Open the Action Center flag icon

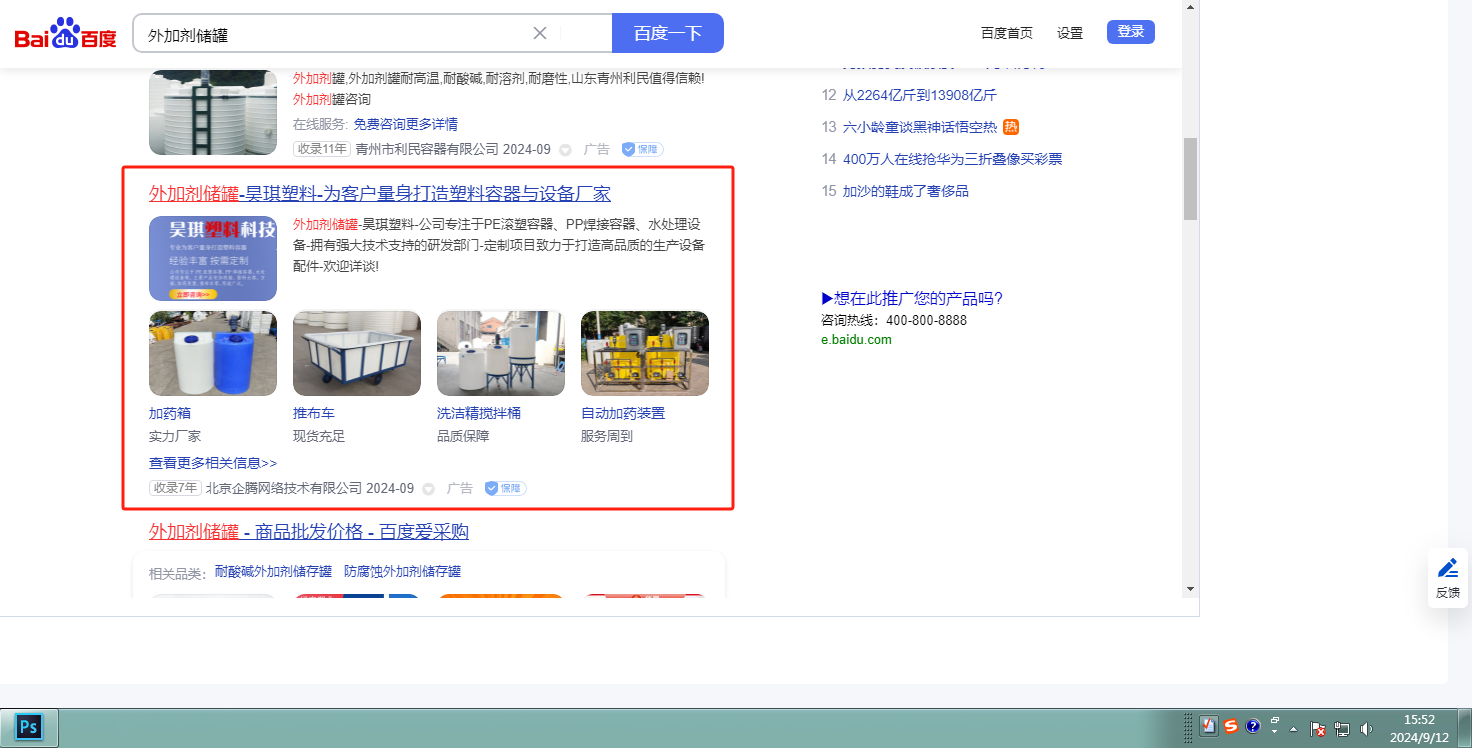(1318, 729)
